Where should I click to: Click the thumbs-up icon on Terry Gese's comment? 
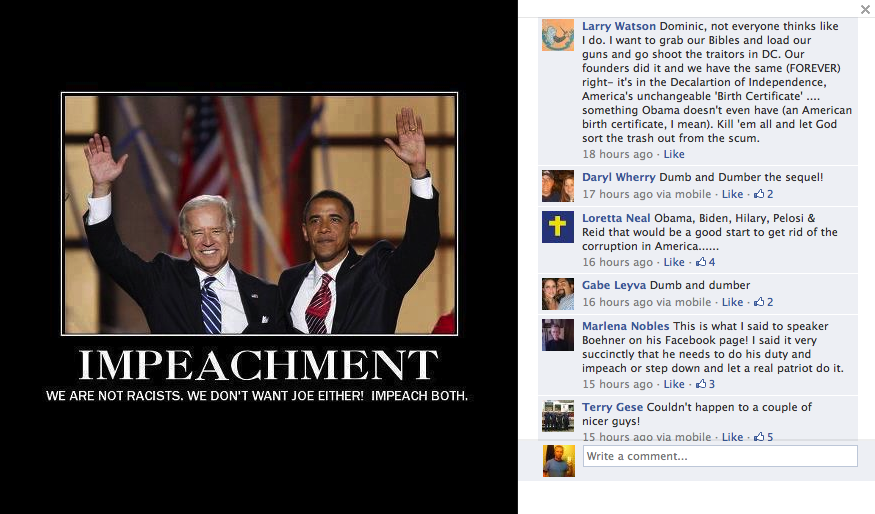[759, 436]
